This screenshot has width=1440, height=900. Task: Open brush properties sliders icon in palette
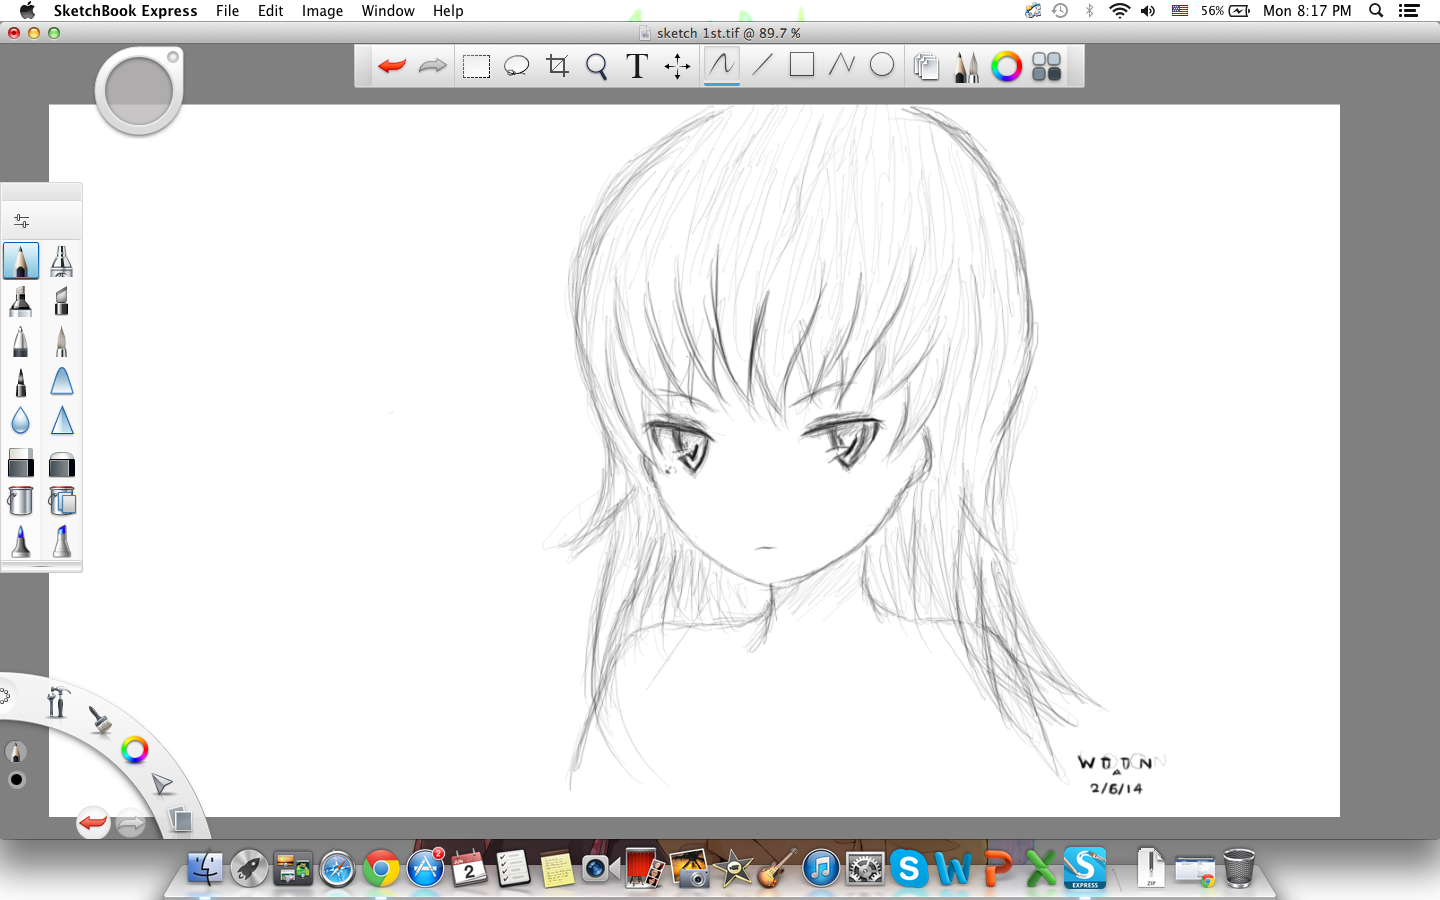point(22,221)
